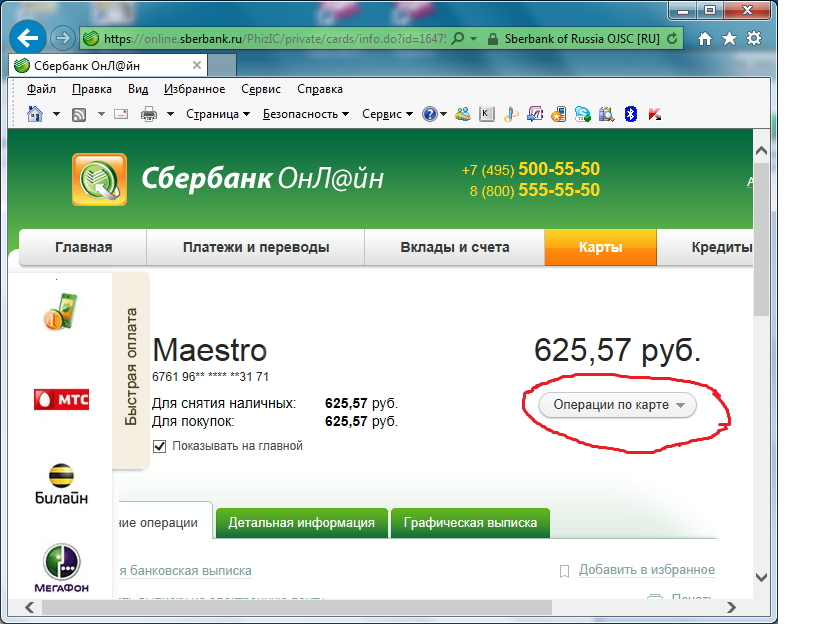Click the security lock icon in address bar

click(492, 39)
